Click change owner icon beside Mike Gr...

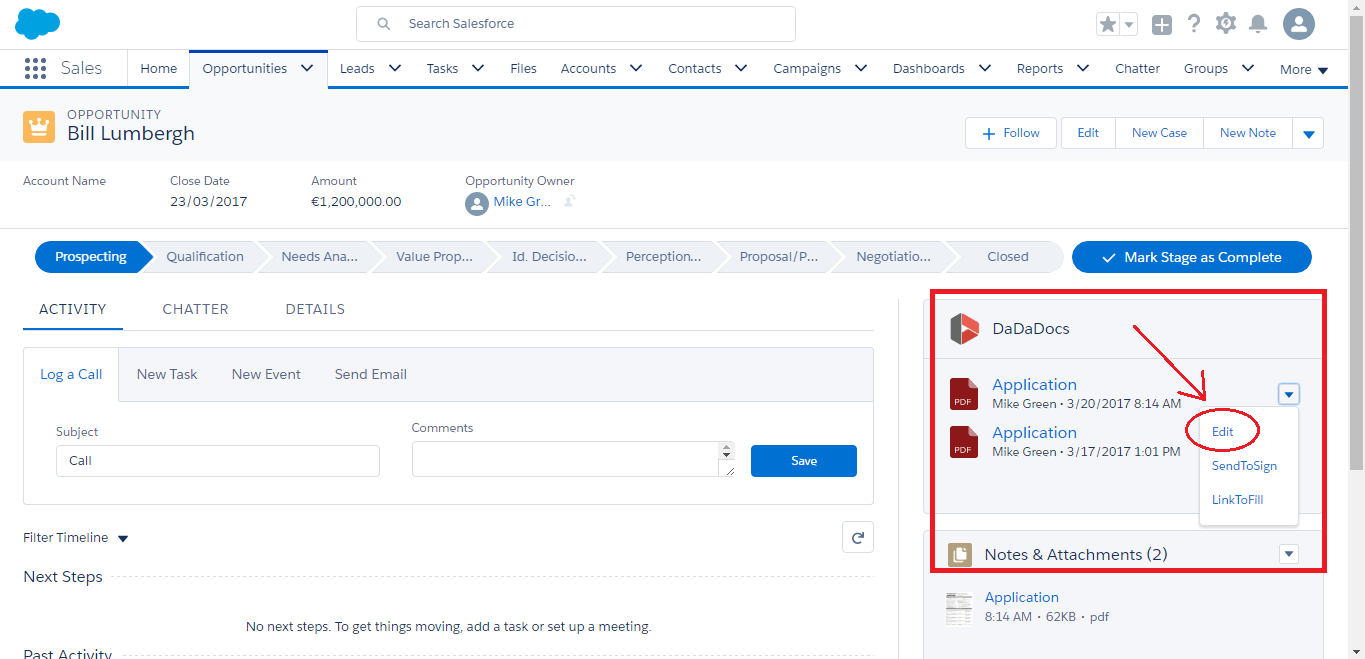coord(569,202)
